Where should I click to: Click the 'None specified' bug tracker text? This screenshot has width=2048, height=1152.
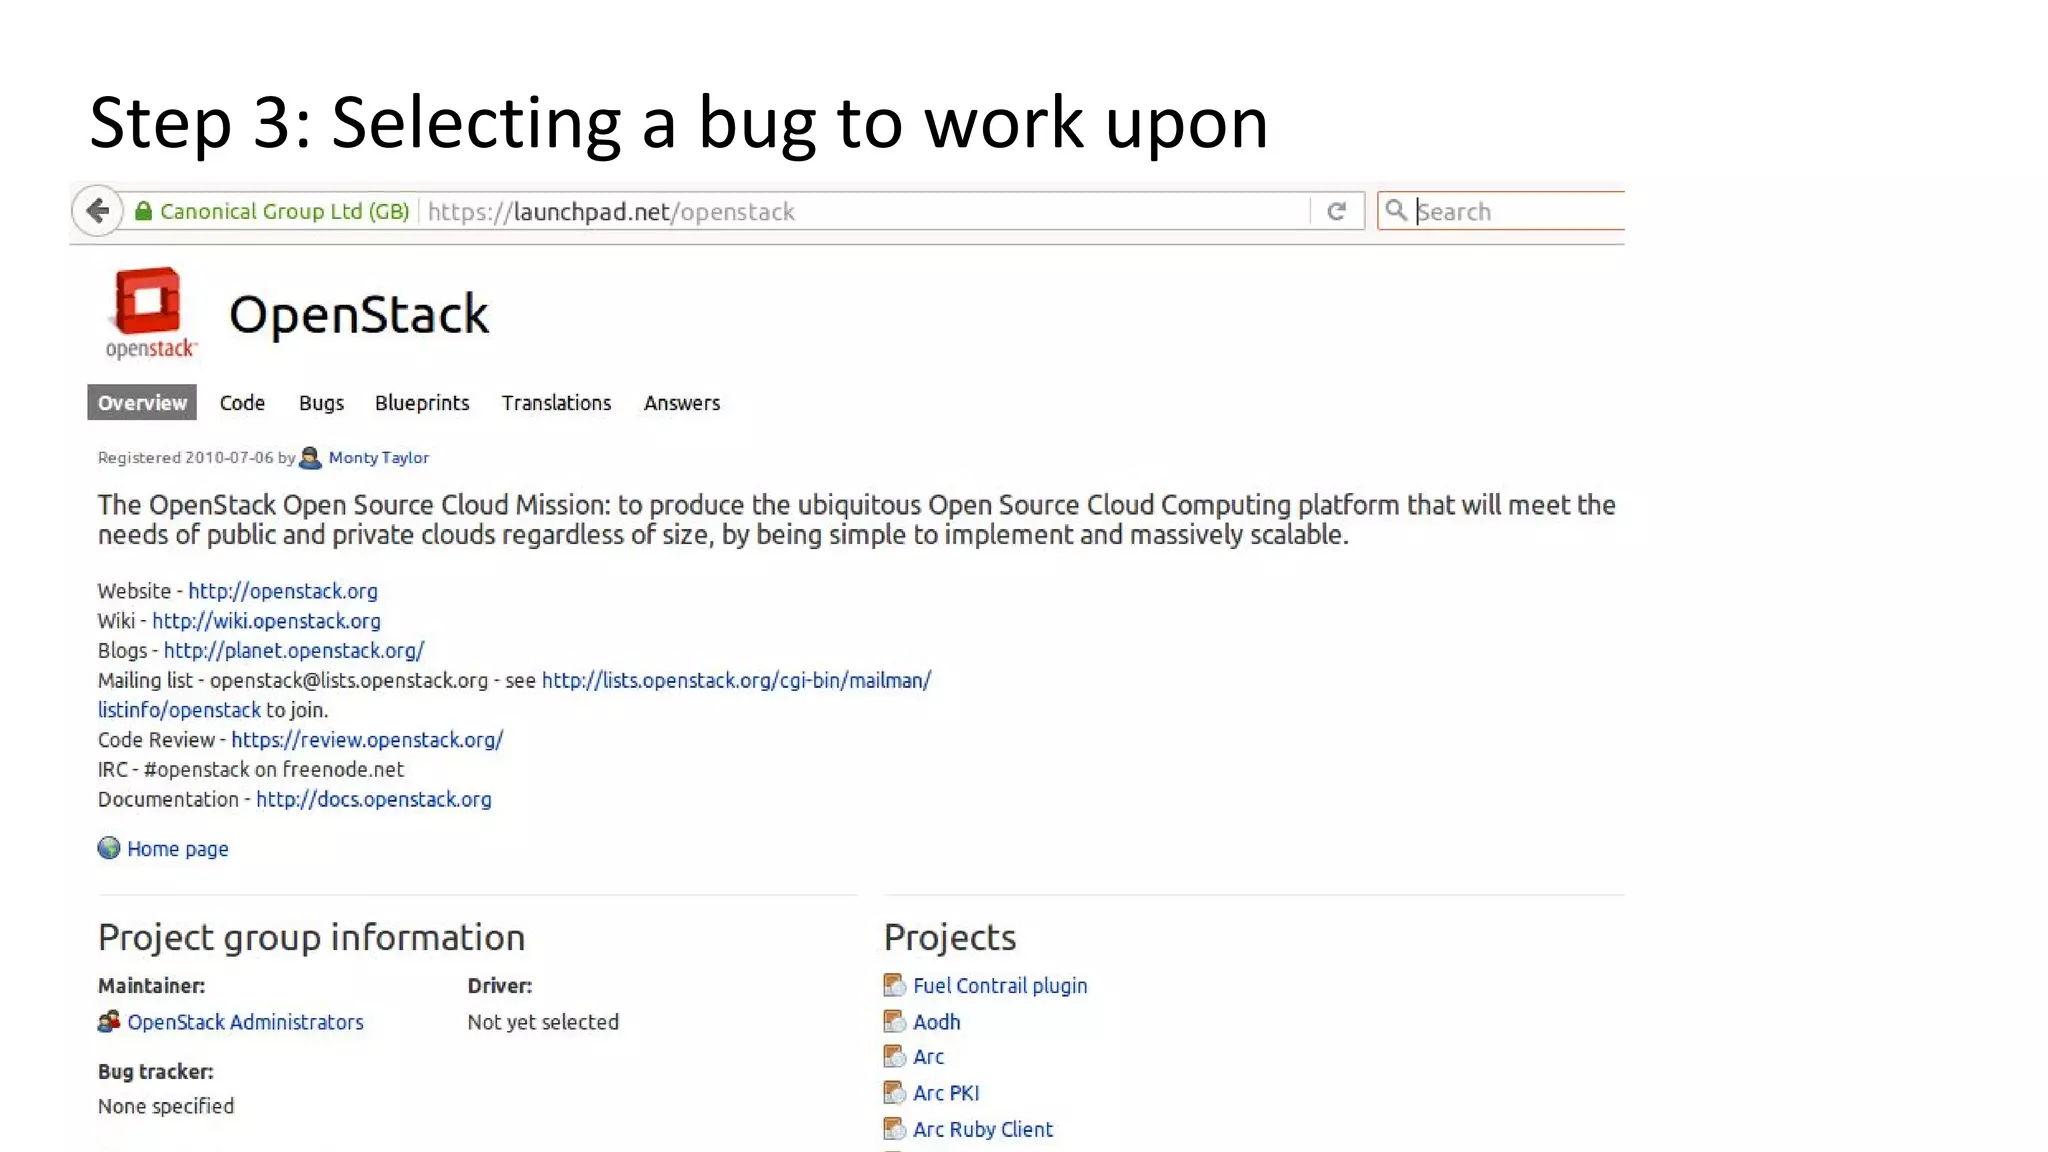[166, 1106]
